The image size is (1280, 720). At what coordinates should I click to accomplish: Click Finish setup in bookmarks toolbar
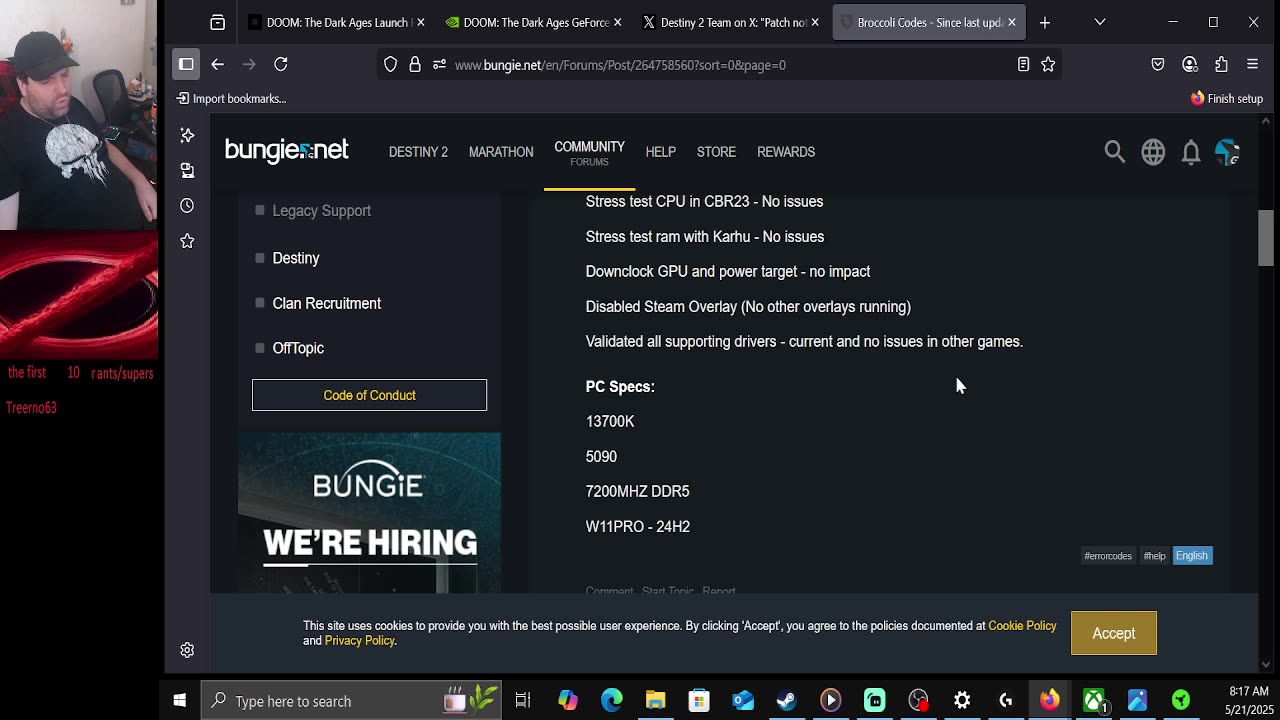click(x=1227, y=98)
